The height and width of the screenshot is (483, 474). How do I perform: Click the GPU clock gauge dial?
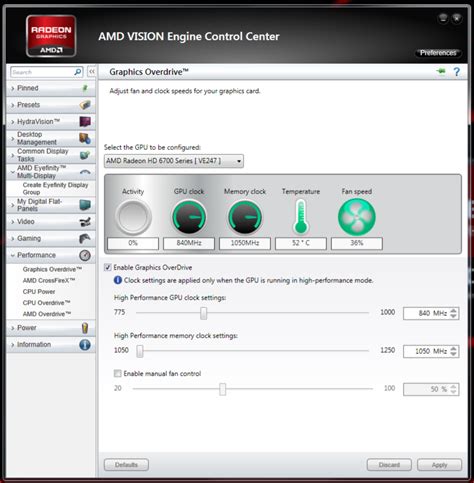coord(189,217)
